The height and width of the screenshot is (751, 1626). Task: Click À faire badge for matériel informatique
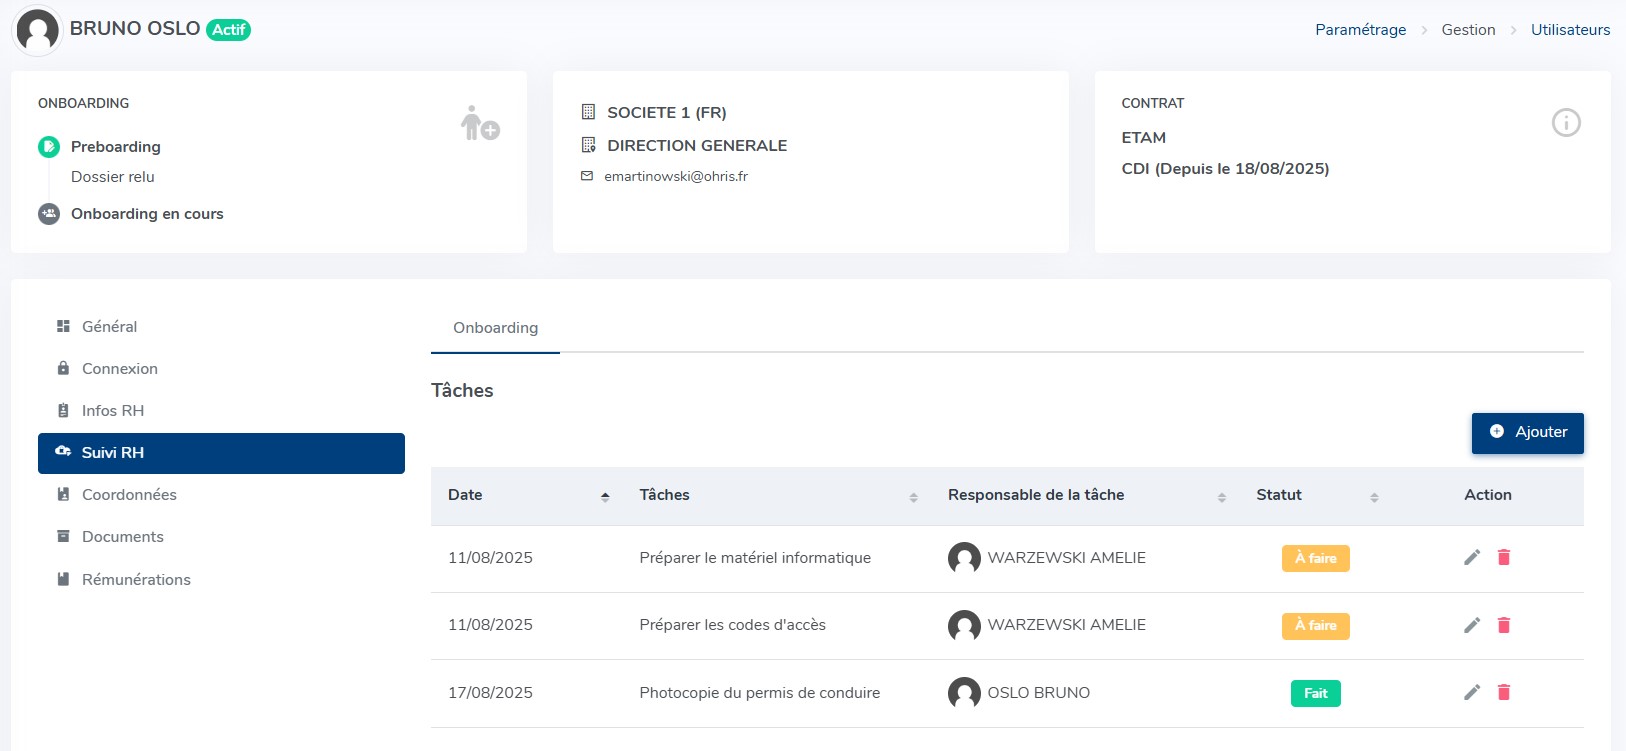pyautogui.click(x=1315, y=558)
